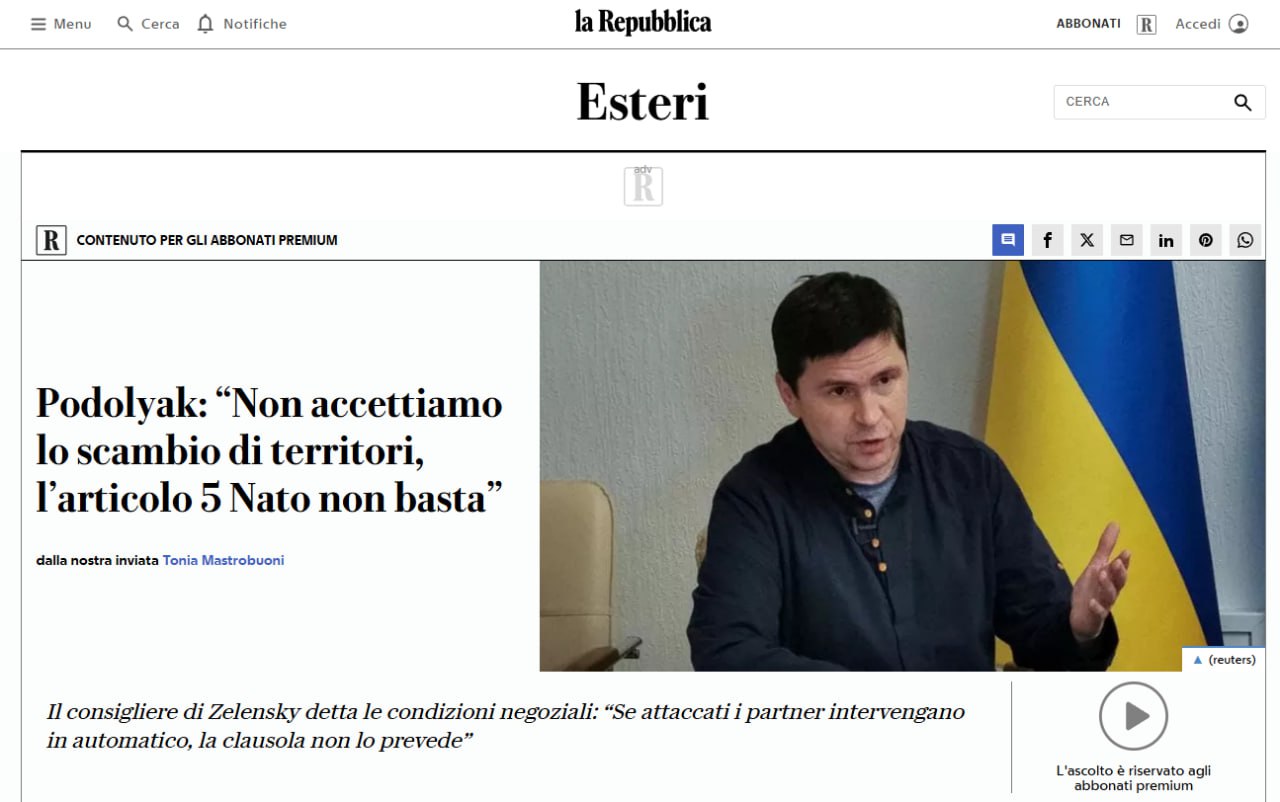Click the Accedi user profile icon
This screenshot has width=1280, height=802.
[1238, 24]
